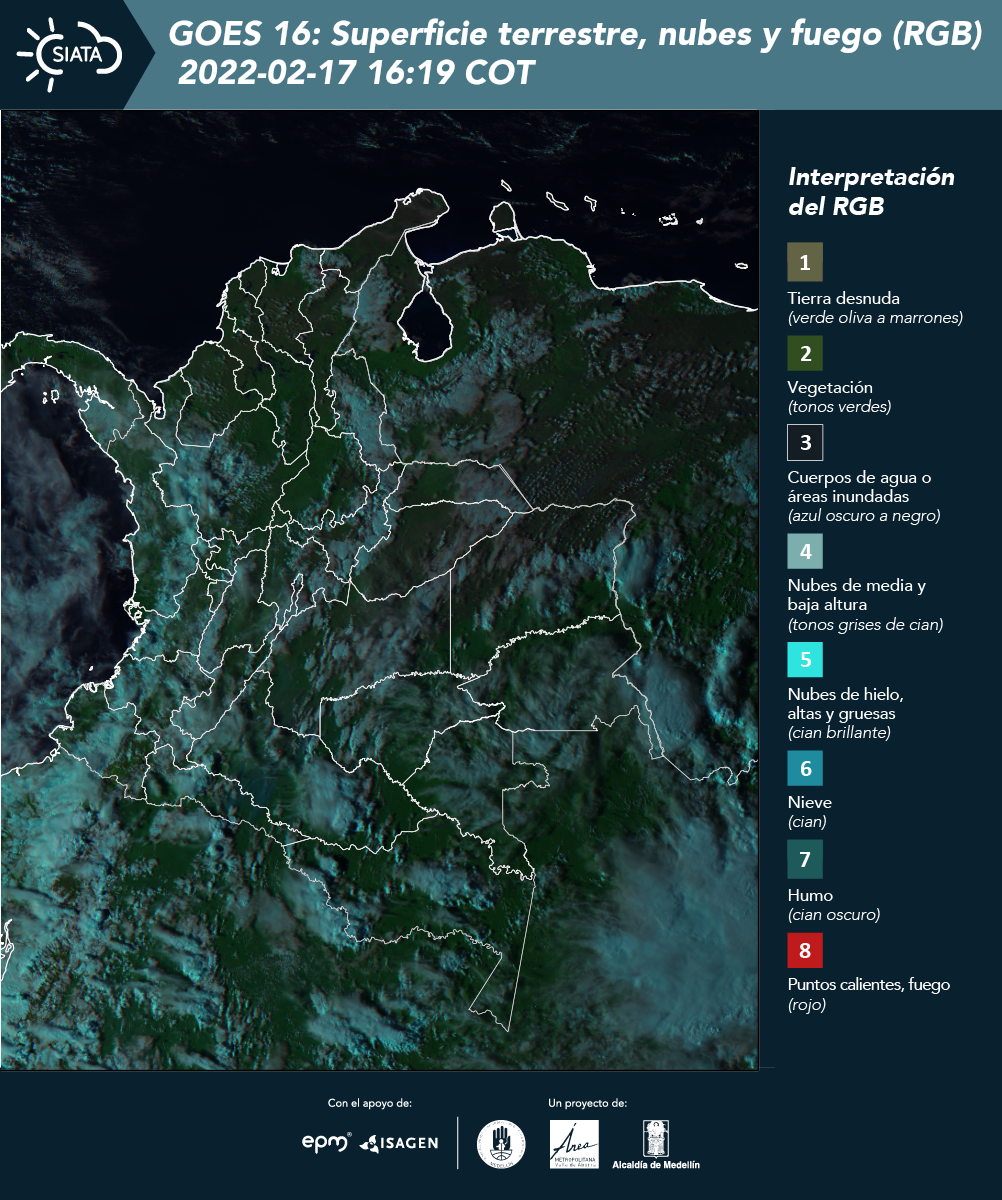1002x1200 pixels.
Task: Click the legend label 'Nieve'
Action: pos(810,802)
